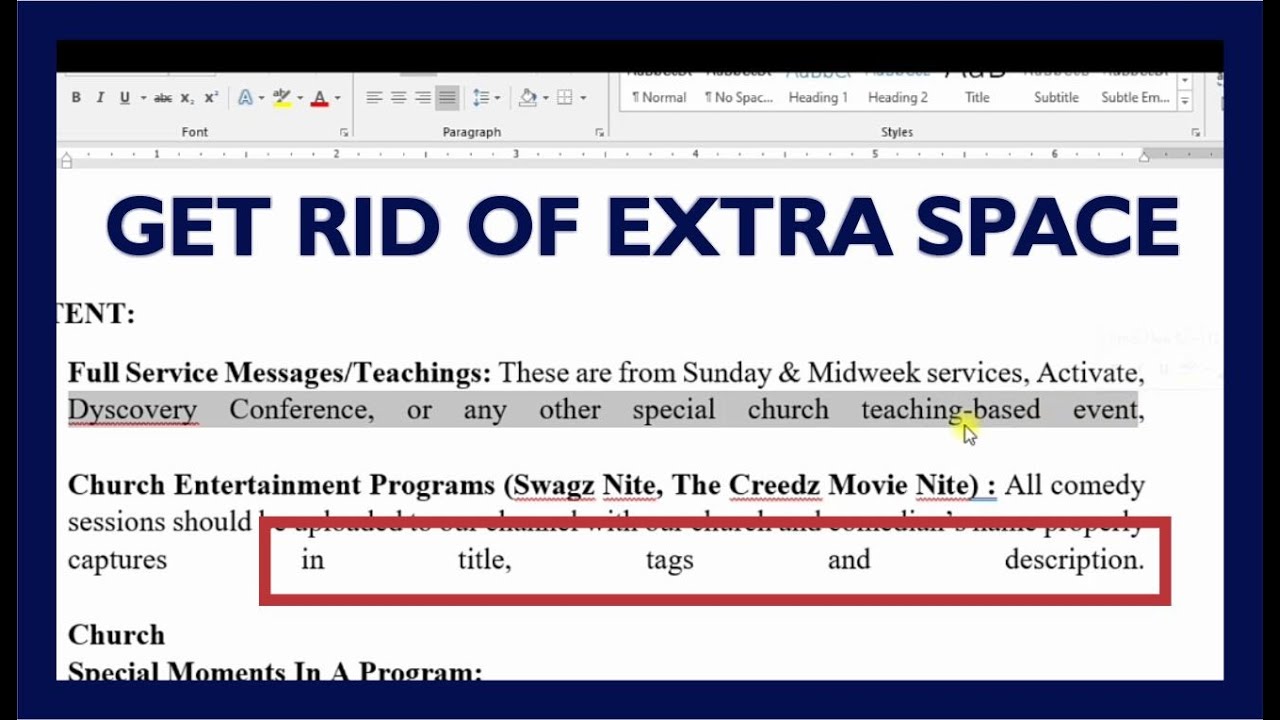Expand the underline style dropdown arrow
This screenshot has width=1280, height=720.
pos(143,98)
